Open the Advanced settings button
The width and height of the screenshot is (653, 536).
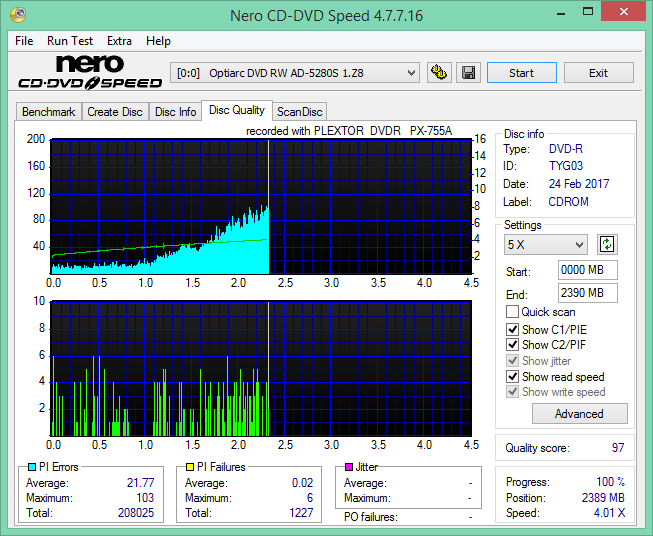point(580,414)
